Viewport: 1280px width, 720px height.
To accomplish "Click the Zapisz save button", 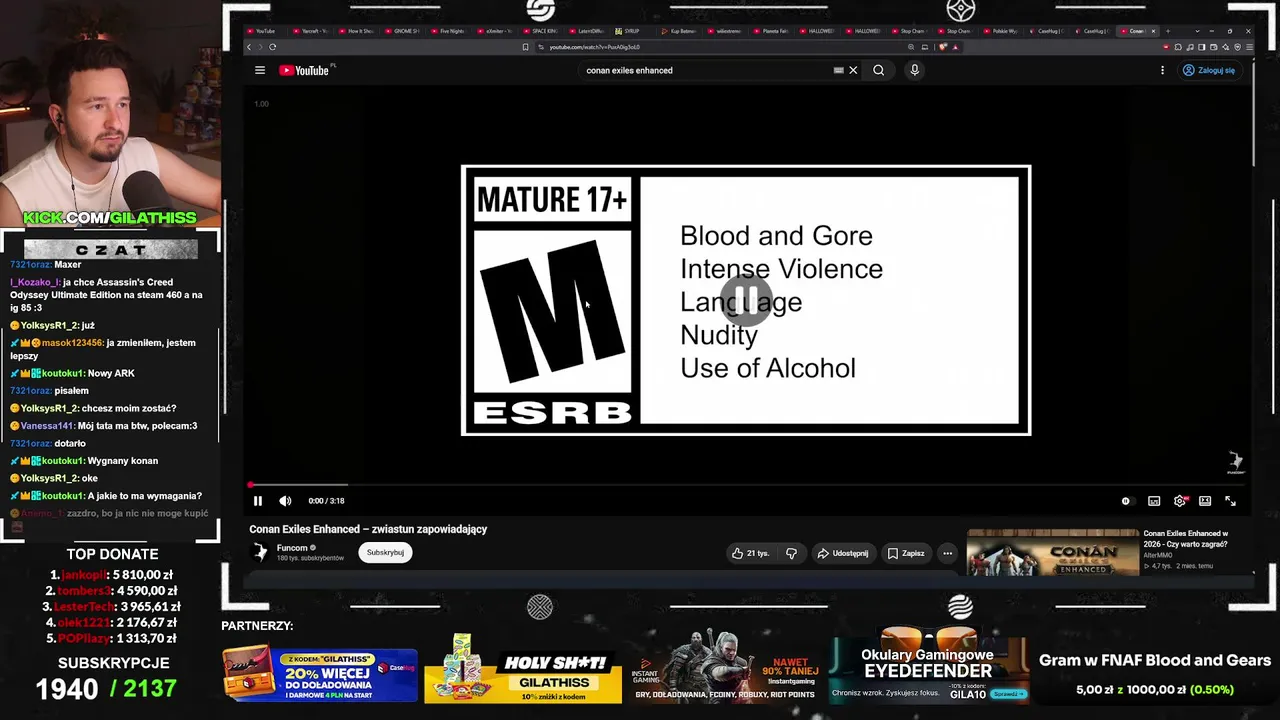I will [x=906, y=553].
